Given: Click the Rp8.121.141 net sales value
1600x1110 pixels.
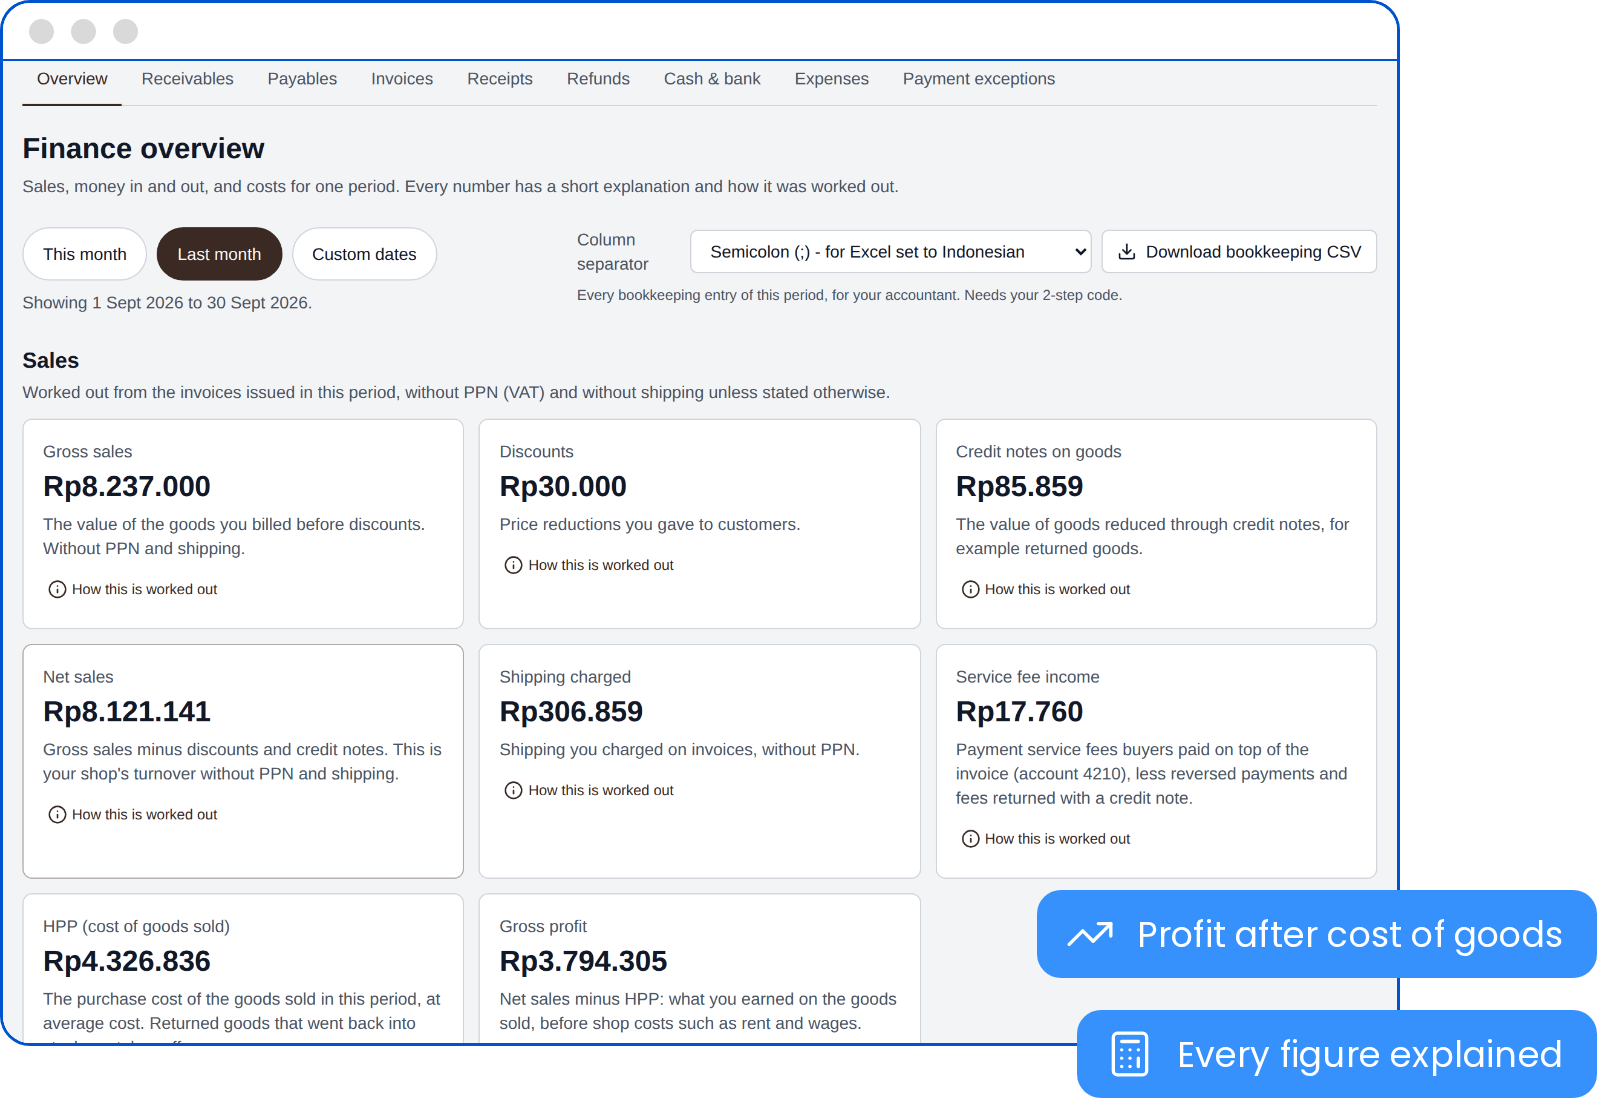Looking at the screenshot, I should (127, 712).
